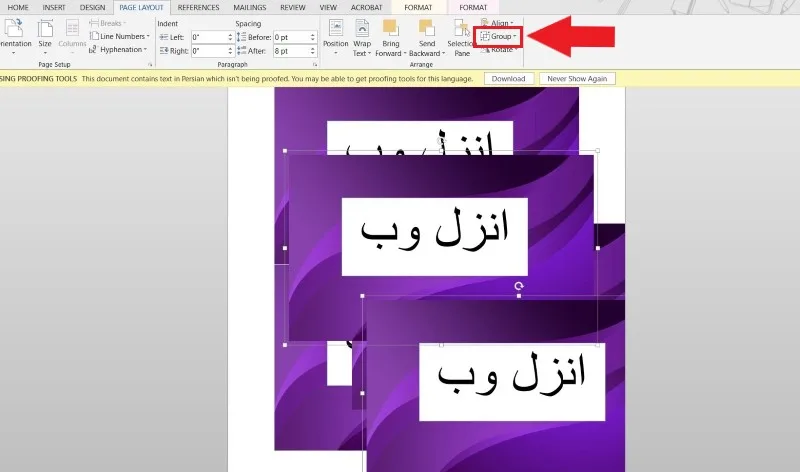
Task: Adjust the Indent Right spinner arrows
Action: tap(230, 51)
